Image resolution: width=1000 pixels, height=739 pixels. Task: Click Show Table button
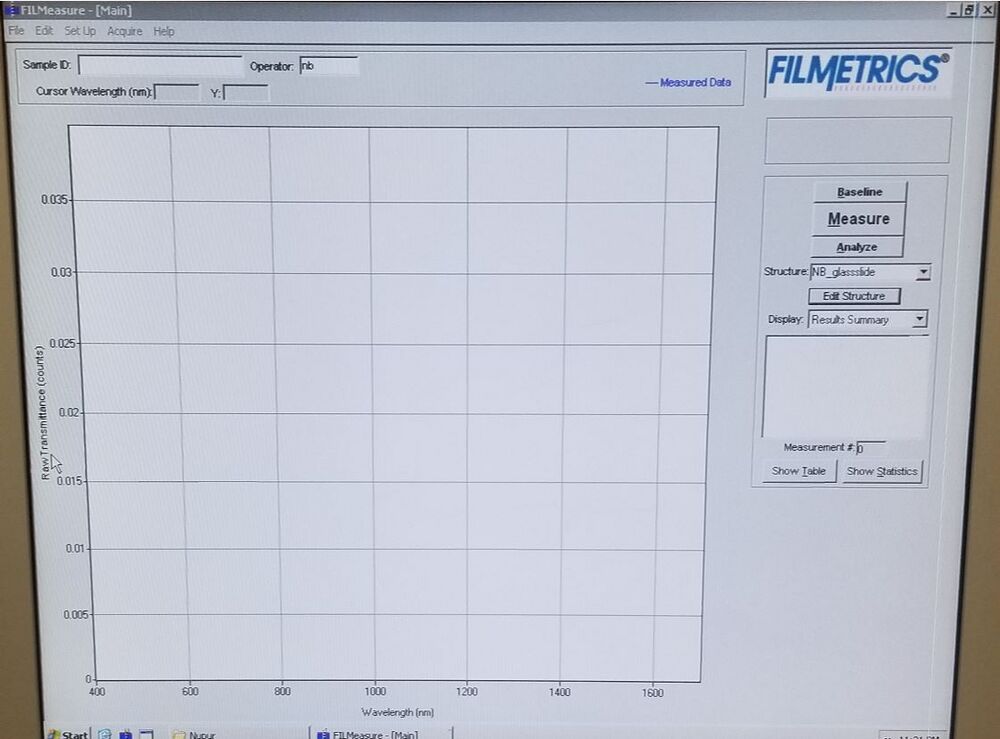798,471
